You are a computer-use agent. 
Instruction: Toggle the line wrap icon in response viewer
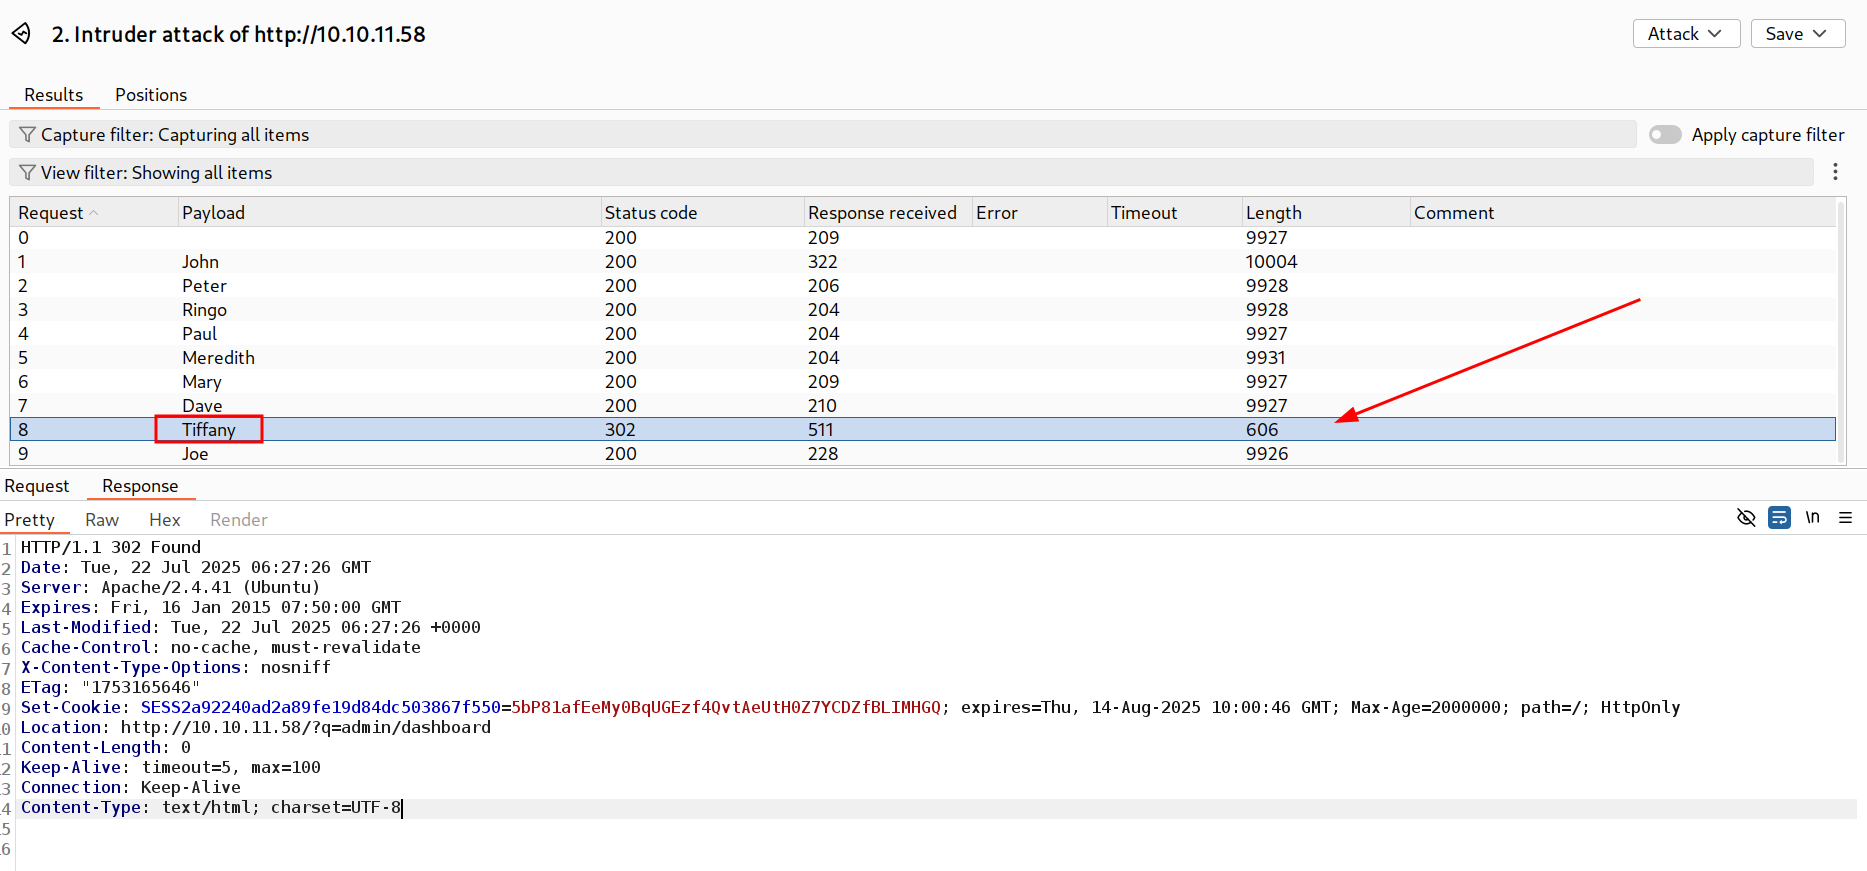pyautogui.click(x=1779, y=518)
